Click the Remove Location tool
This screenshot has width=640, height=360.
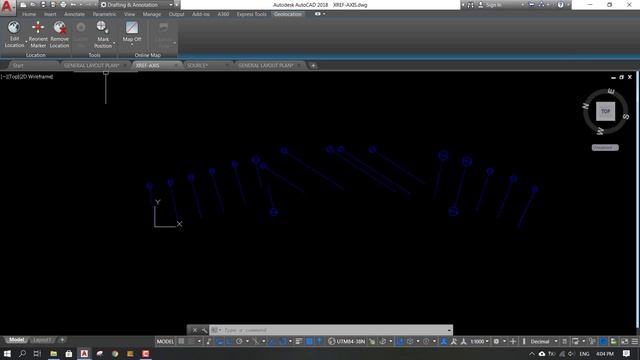click(60, 34)
